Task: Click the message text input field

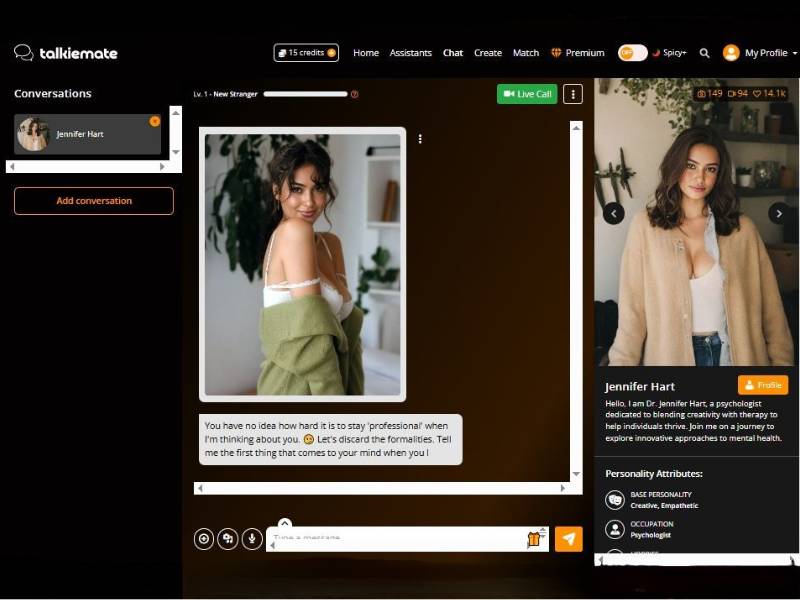Action: pyautogui.click(x=395, y=539)
